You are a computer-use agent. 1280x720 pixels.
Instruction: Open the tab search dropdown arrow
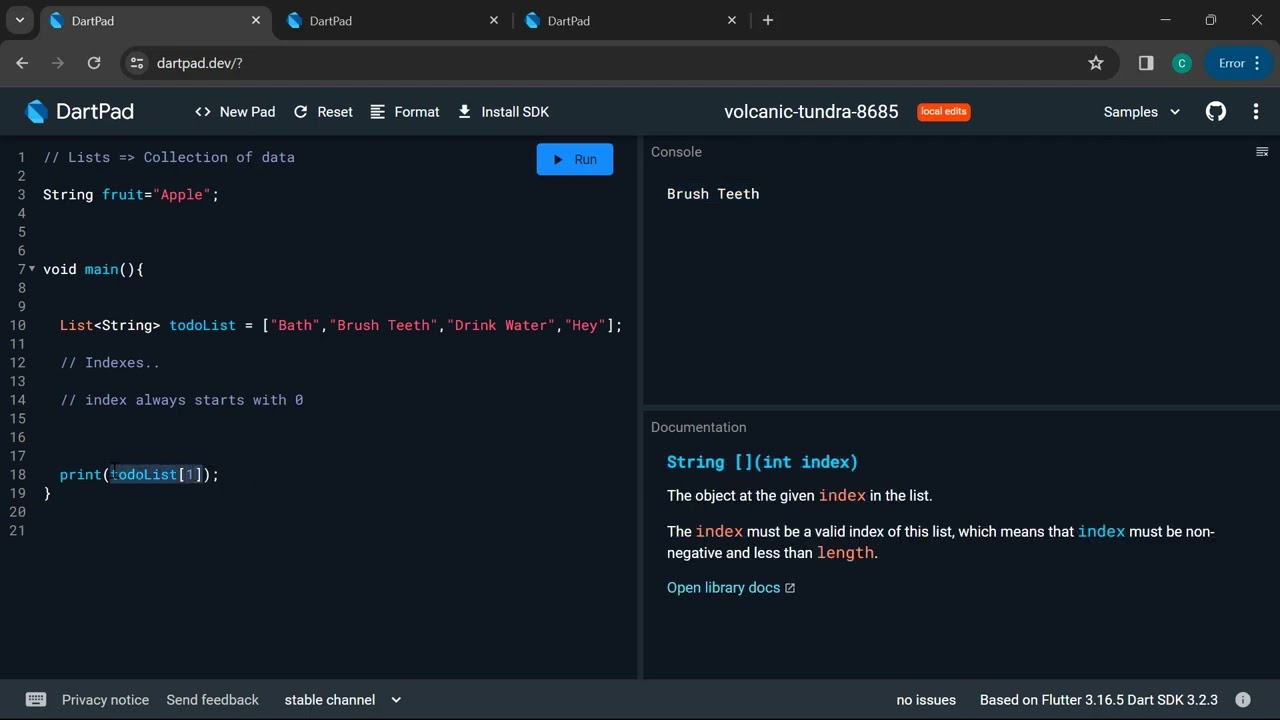[19, 20]
